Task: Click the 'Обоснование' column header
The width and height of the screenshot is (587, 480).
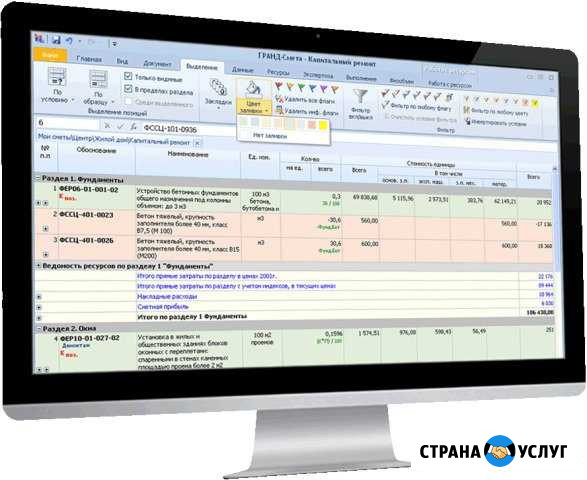Action: coord(96,150)
